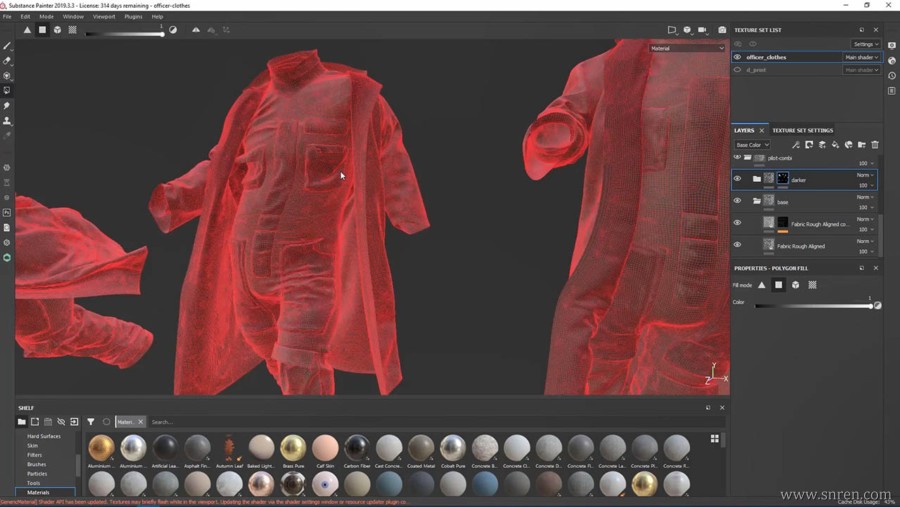Choose triangle fill mode in top toolbar
This screenshot has height=507, width=900.
pos(27,30)
